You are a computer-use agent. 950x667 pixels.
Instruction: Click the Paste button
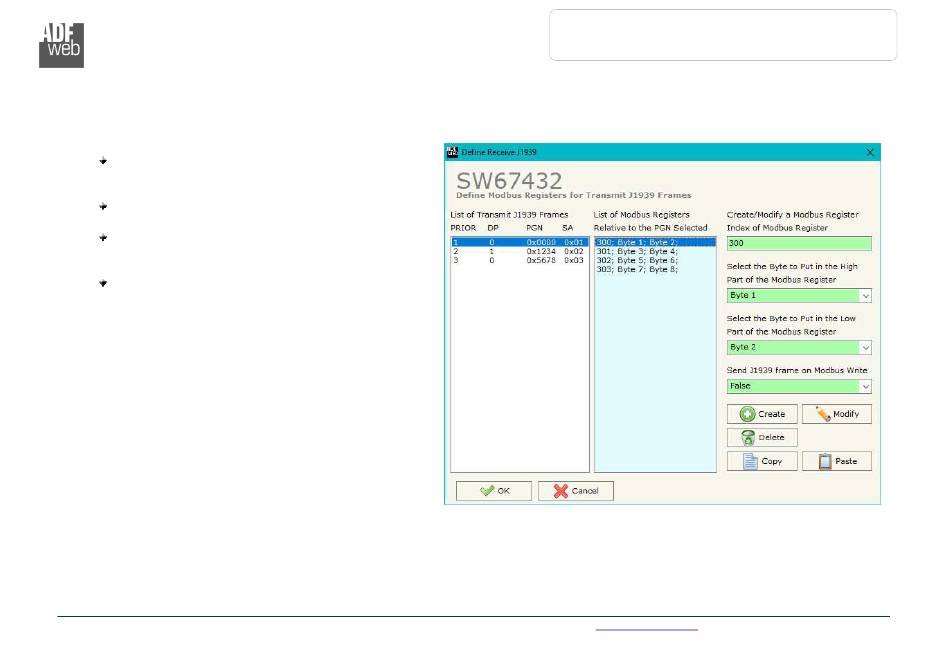pos(837,461)
